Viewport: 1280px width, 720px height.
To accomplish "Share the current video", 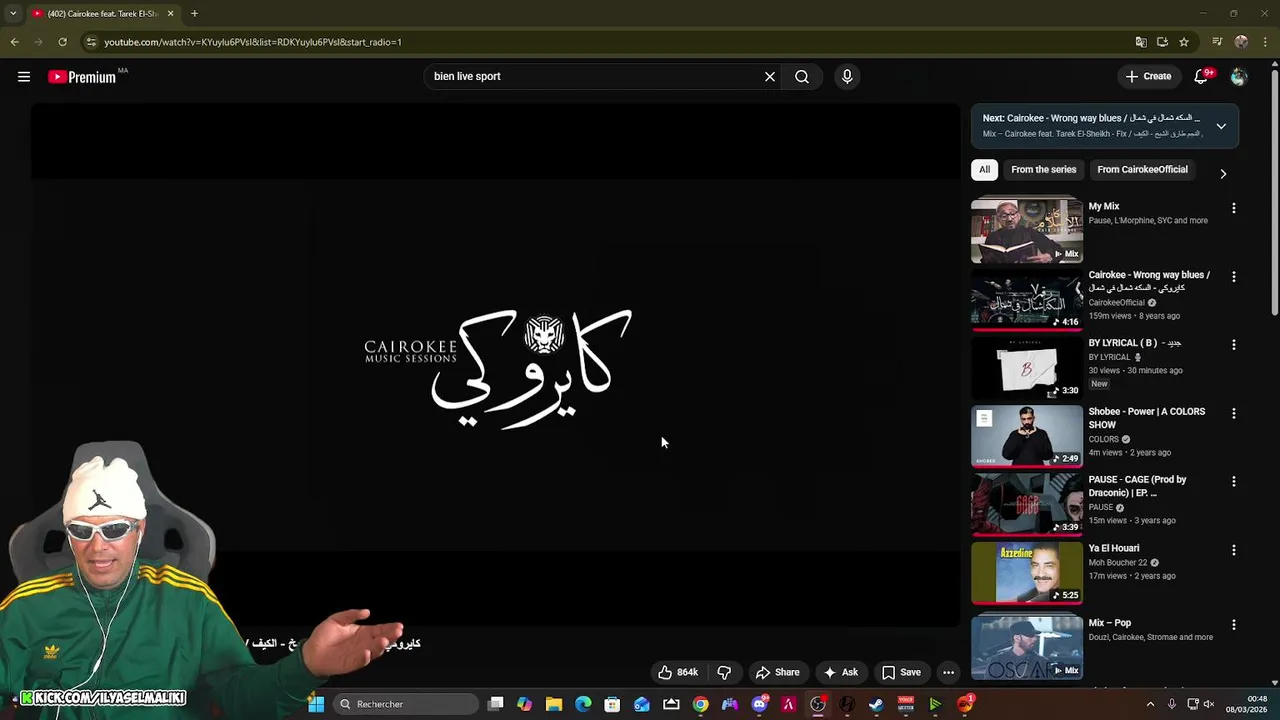I will click(x=778, y=672).
